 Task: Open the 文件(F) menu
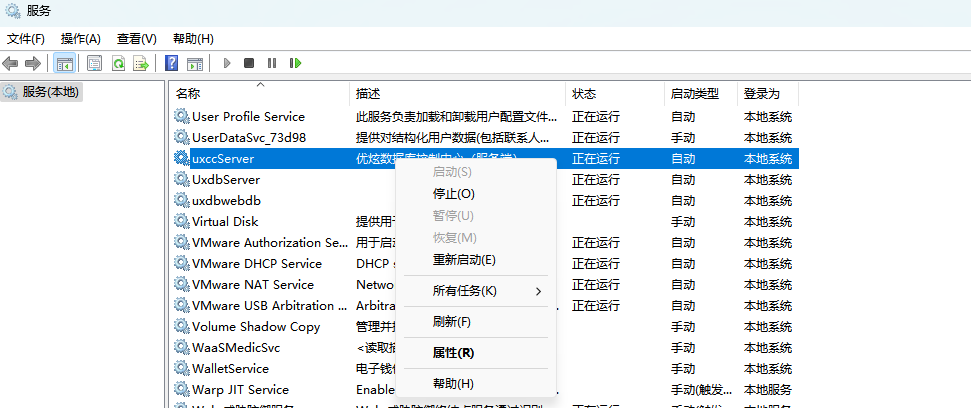click(x=26, y=38)
